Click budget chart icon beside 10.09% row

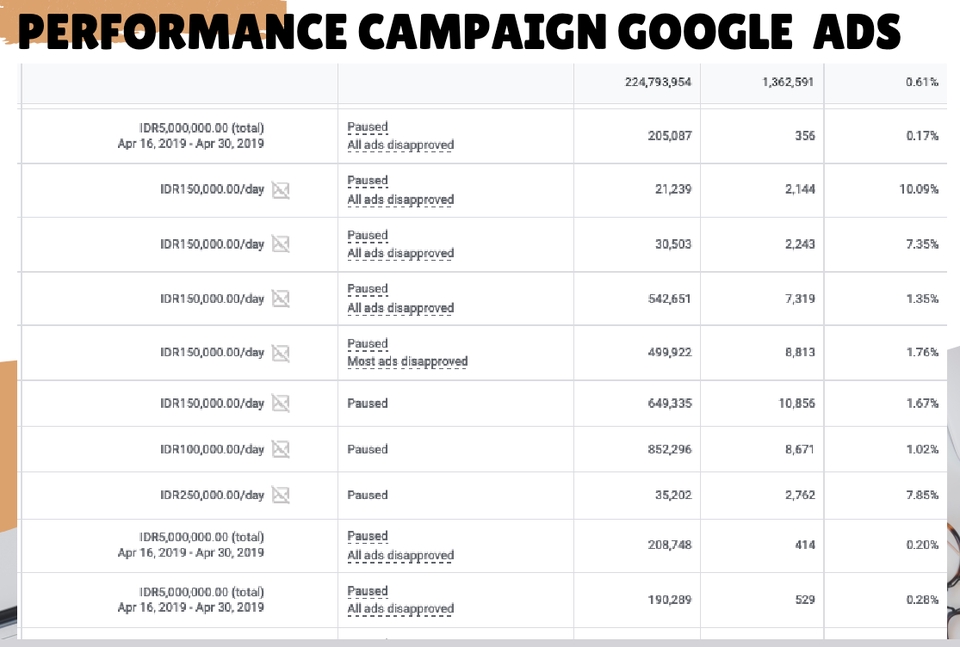click(x=280, y=190)
